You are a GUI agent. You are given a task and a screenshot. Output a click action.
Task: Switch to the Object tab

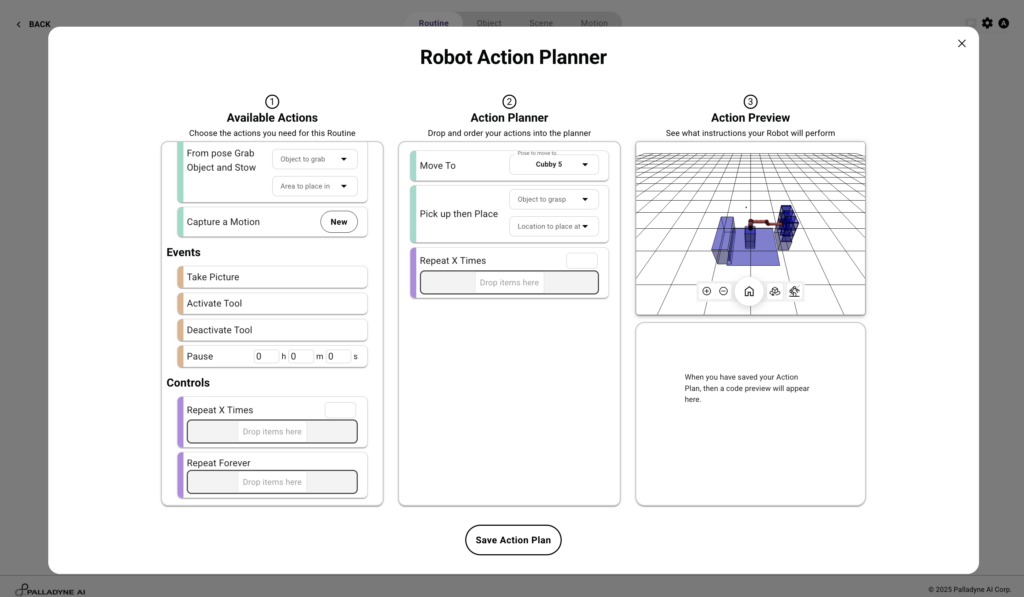(x=489, y=23)
